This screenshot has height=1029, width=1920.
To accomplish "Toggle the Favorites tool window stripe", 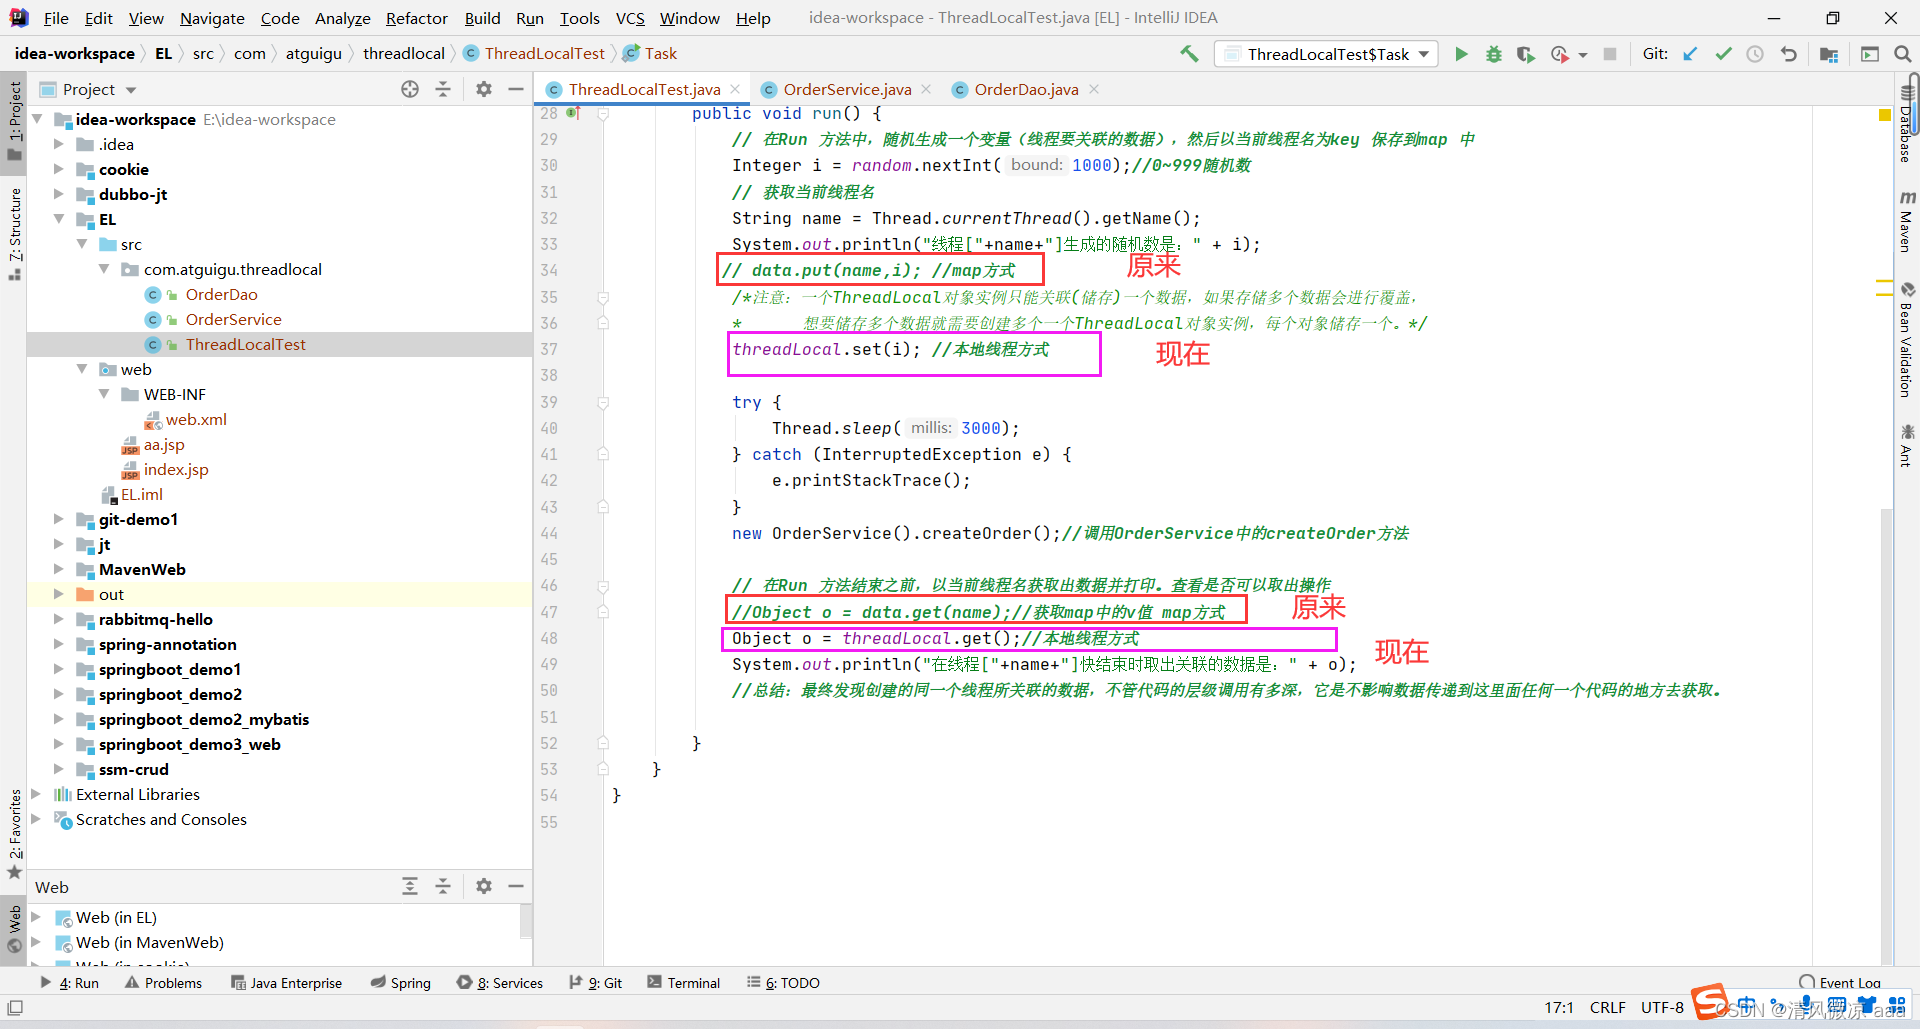I will [14, 834].
